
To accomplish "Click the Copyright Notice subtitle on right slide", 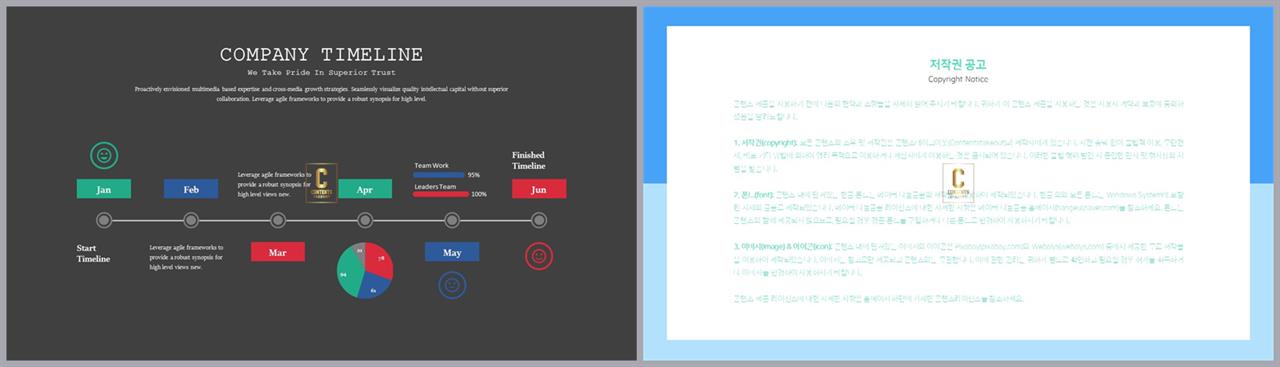I will point(958,79).
